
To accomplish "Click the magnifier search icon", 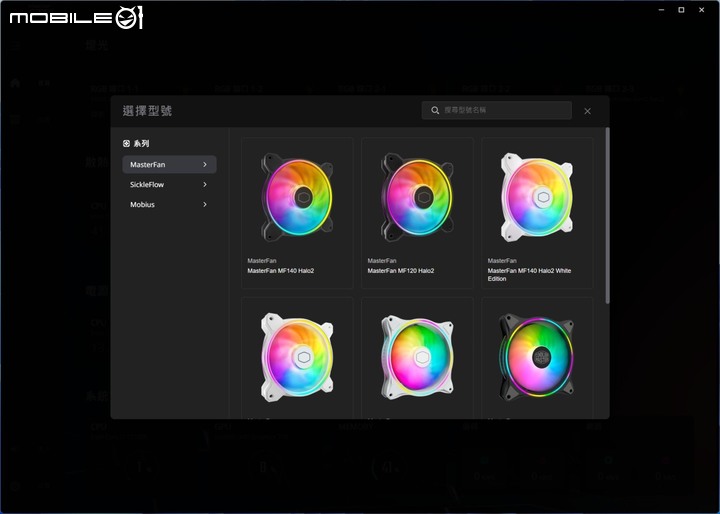I will click(x=435, y=110).
